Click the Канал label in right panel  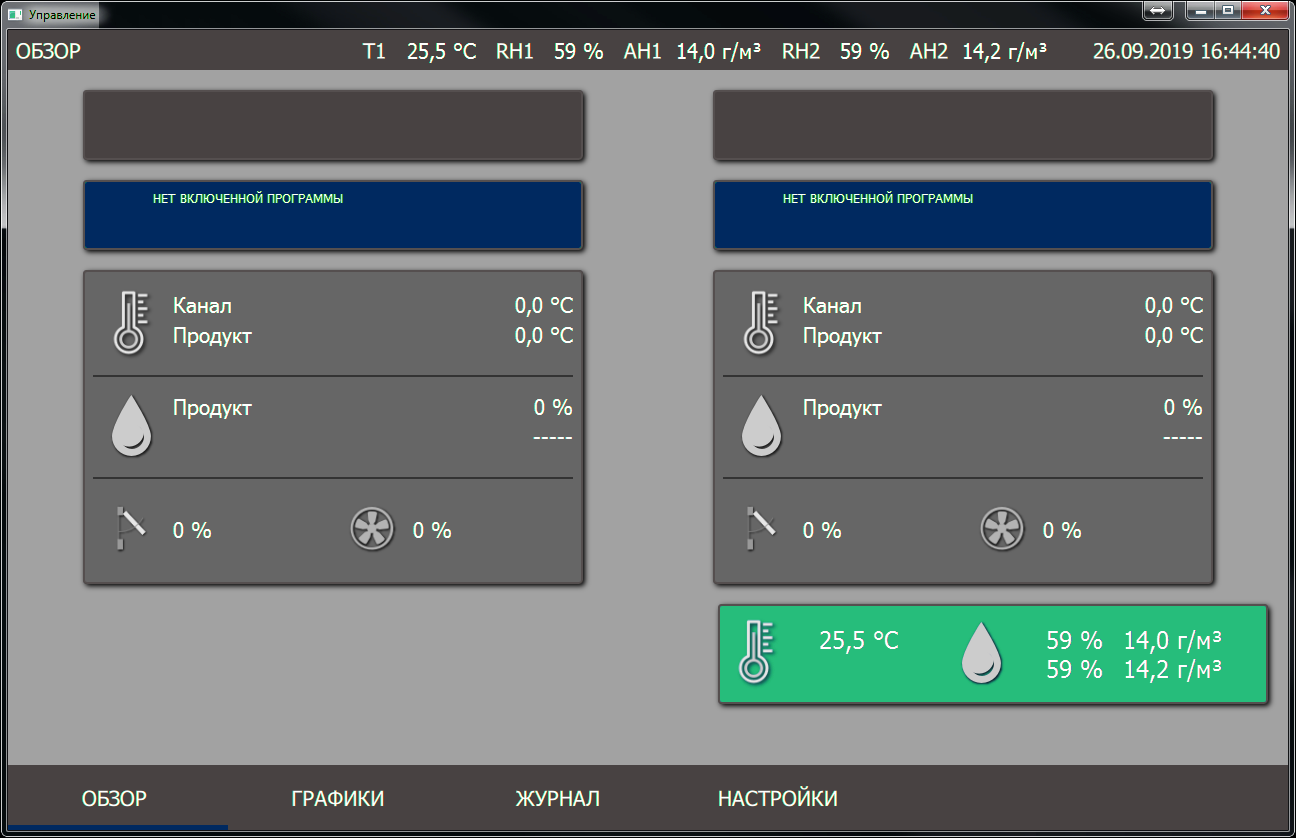click(x=832, y=306)
